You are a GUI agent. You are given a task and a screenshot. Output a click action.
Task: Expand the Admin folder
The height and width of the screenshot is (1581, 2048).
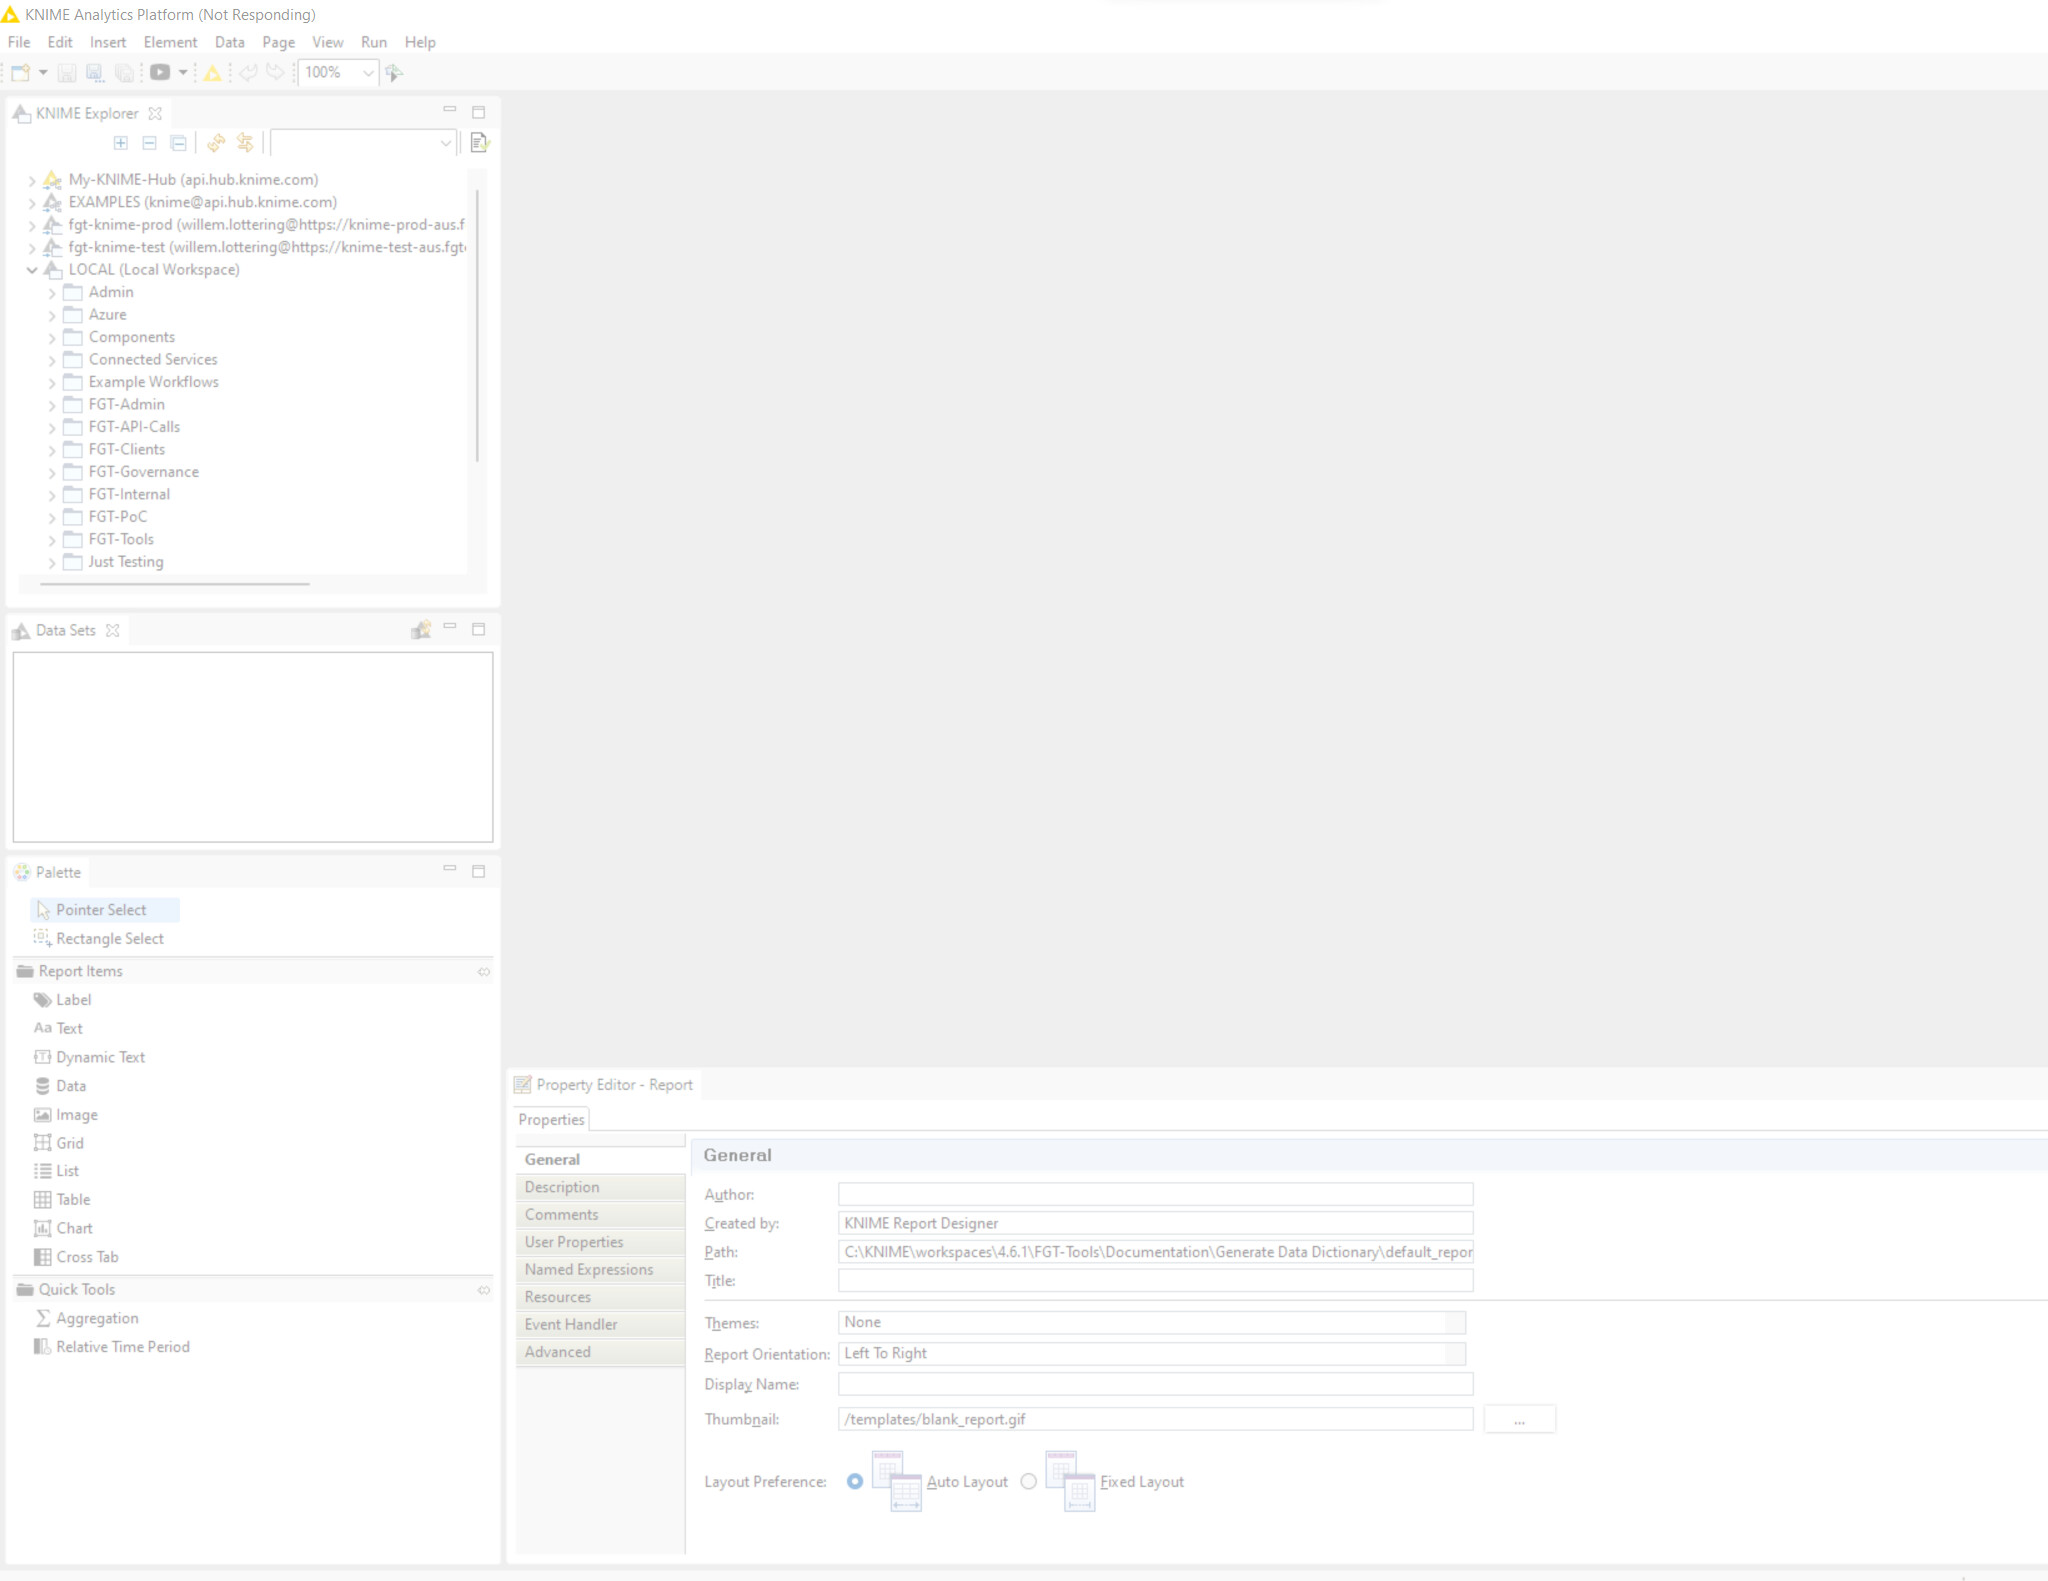coord(52,293)
